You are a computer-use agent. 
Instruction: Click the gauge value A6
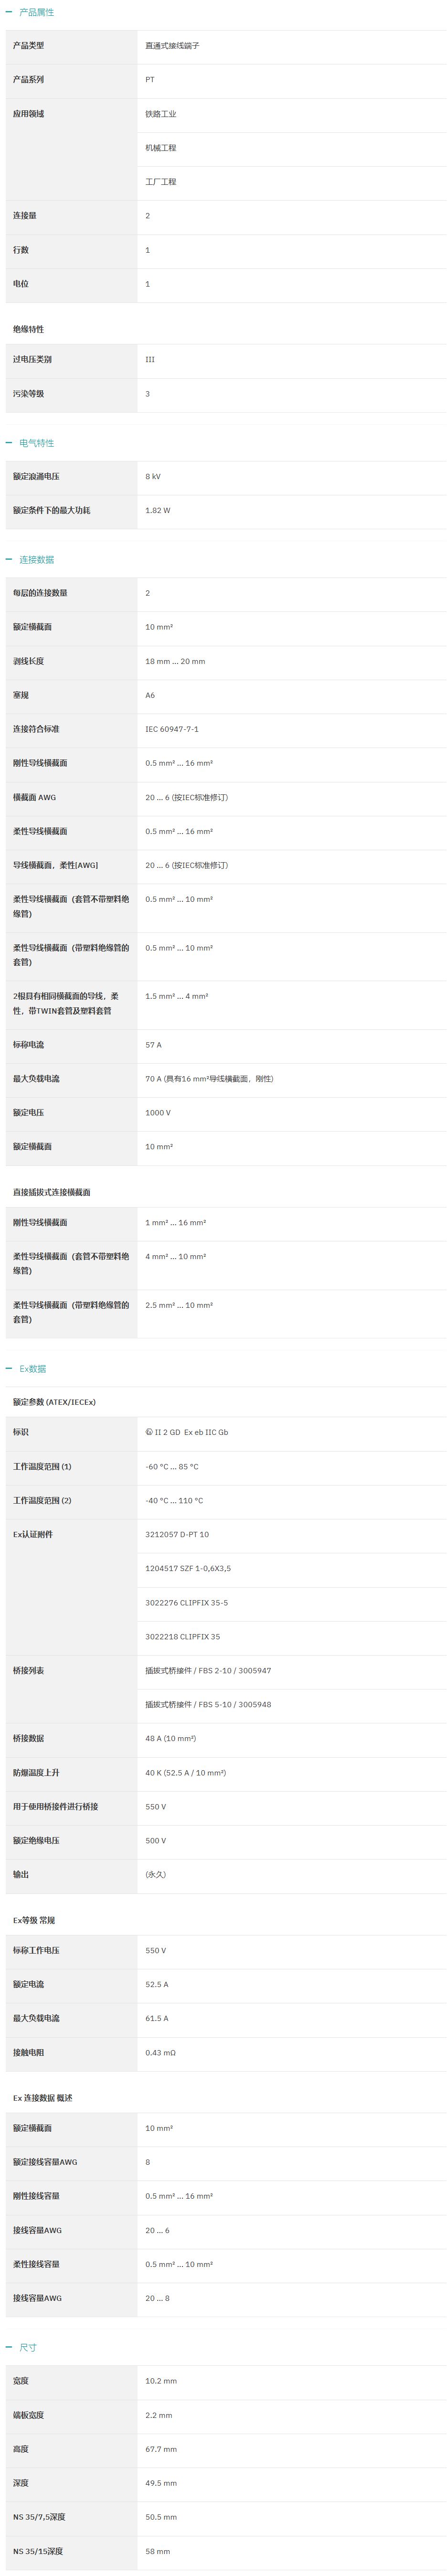pyautogui.click(x=150, y=696)
